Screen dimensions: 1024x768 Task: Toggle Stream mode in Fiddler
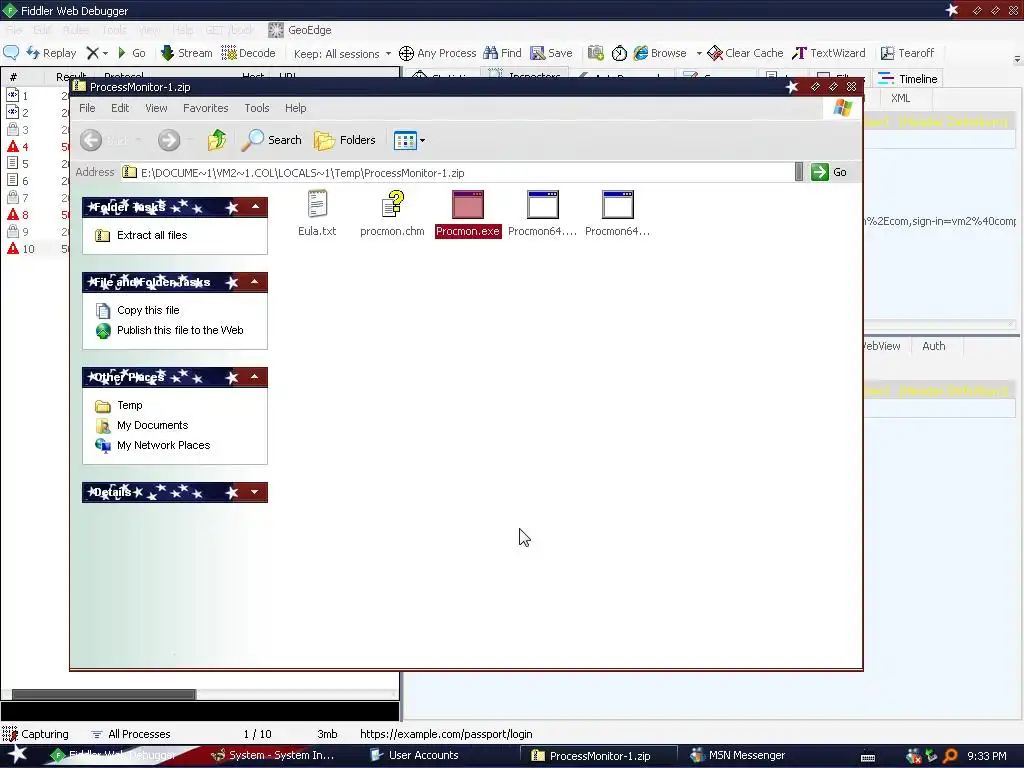pyautogui.click(x=187, y=53)
